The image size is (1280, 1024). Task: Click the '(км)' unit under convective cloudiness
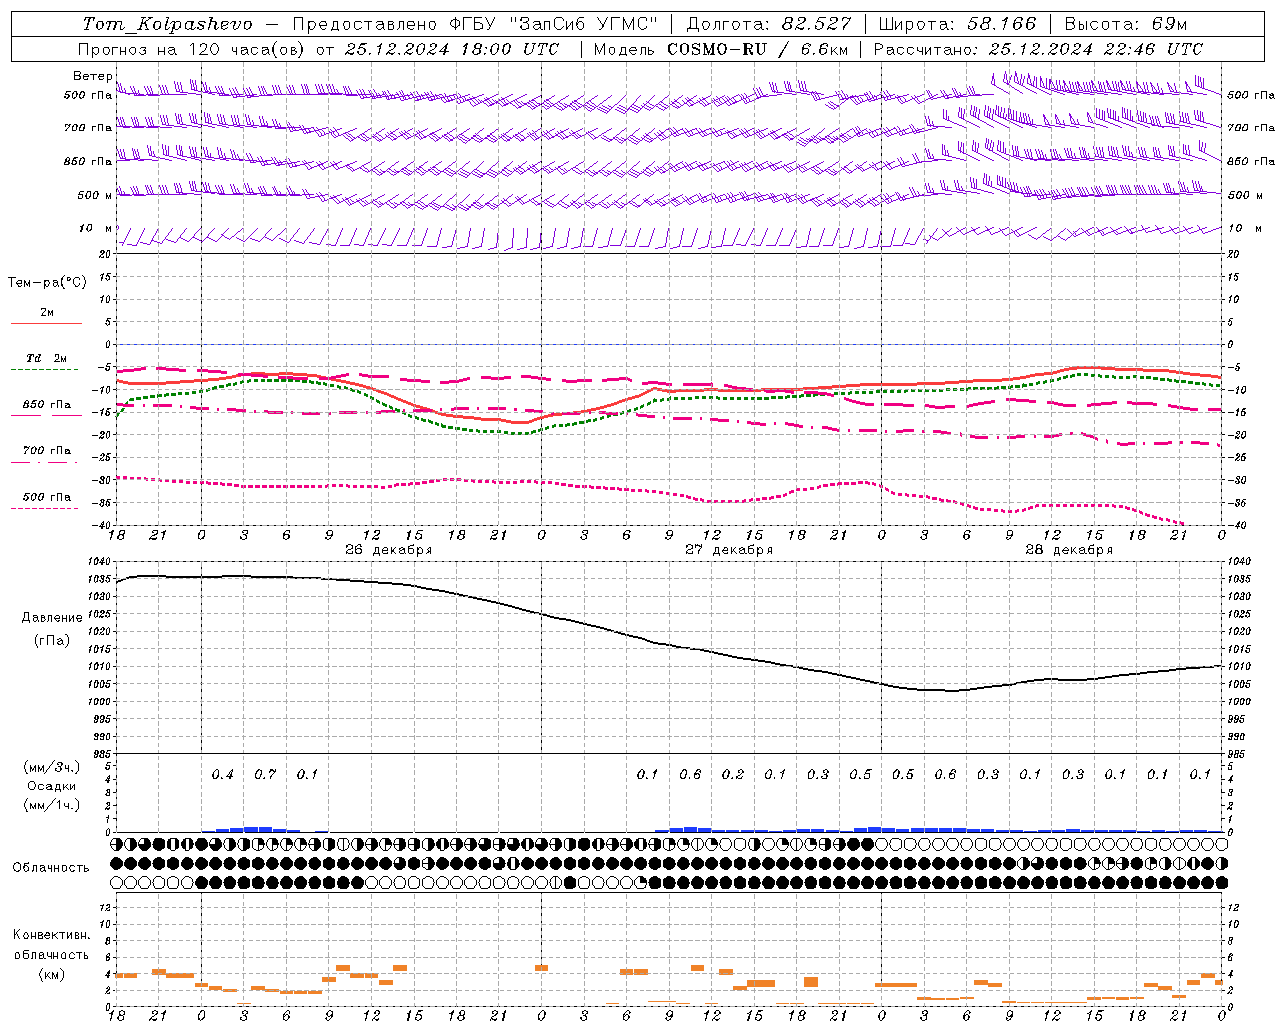click(x=52, y=974)
